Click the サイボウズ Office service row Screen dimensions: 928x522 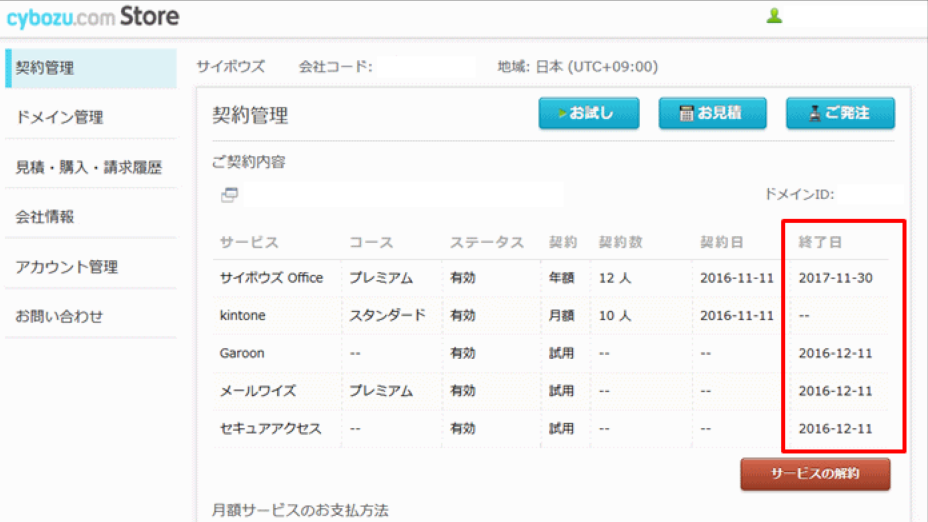pos(271,278)
